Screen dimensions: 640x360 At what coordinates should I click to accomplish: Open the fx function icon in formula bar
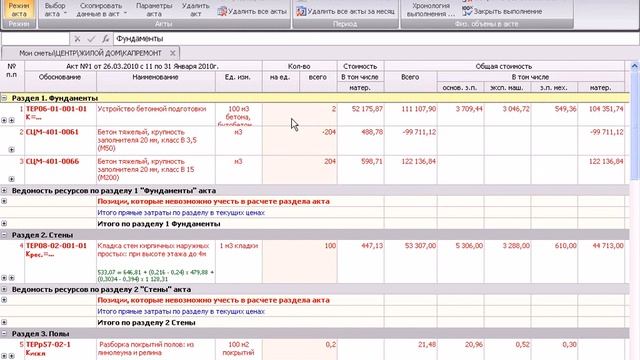105,39
